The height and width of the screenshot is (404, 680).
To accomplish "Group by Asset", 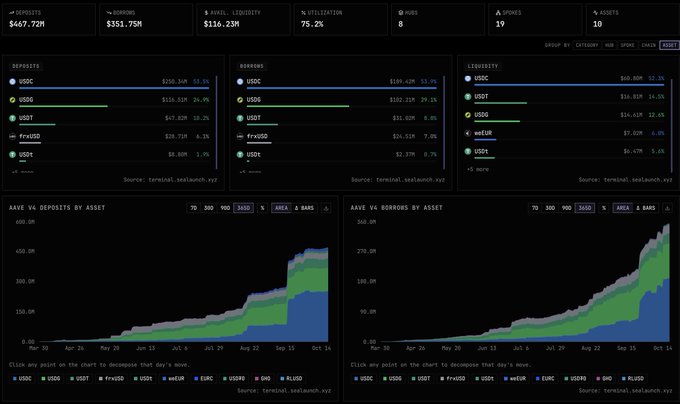I will 669,45.
